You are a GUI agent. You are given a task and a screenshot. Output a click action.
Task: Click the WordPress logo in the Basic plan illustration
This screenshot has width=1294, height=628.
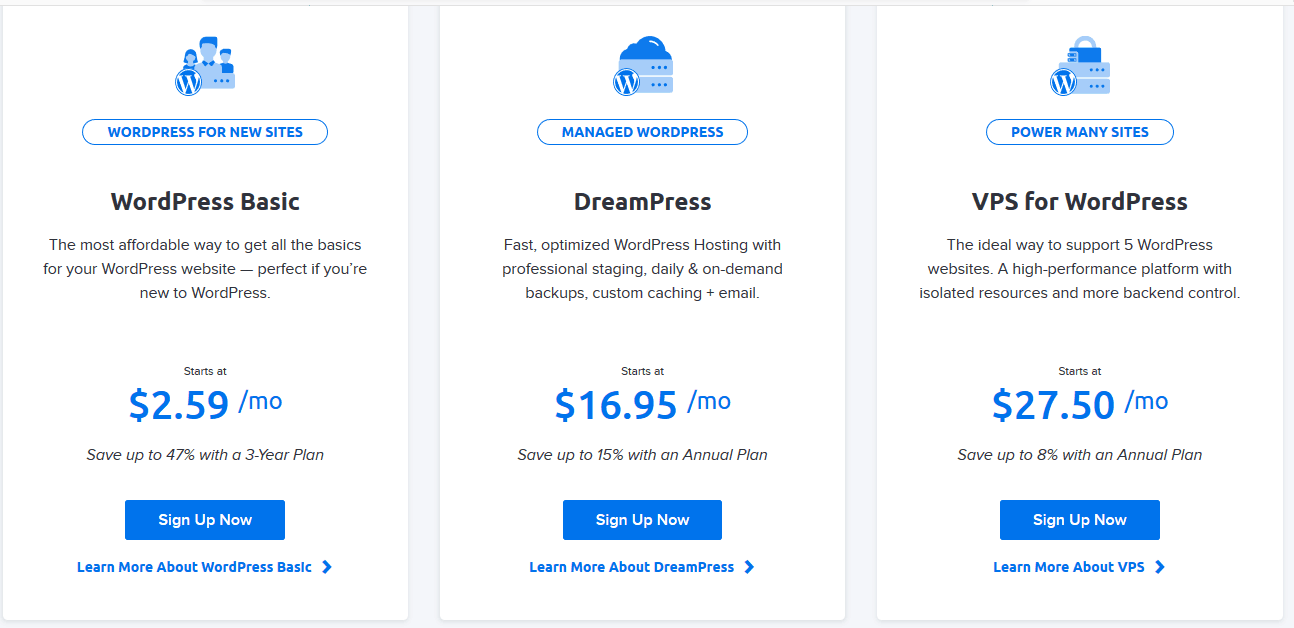pos(191,80)
